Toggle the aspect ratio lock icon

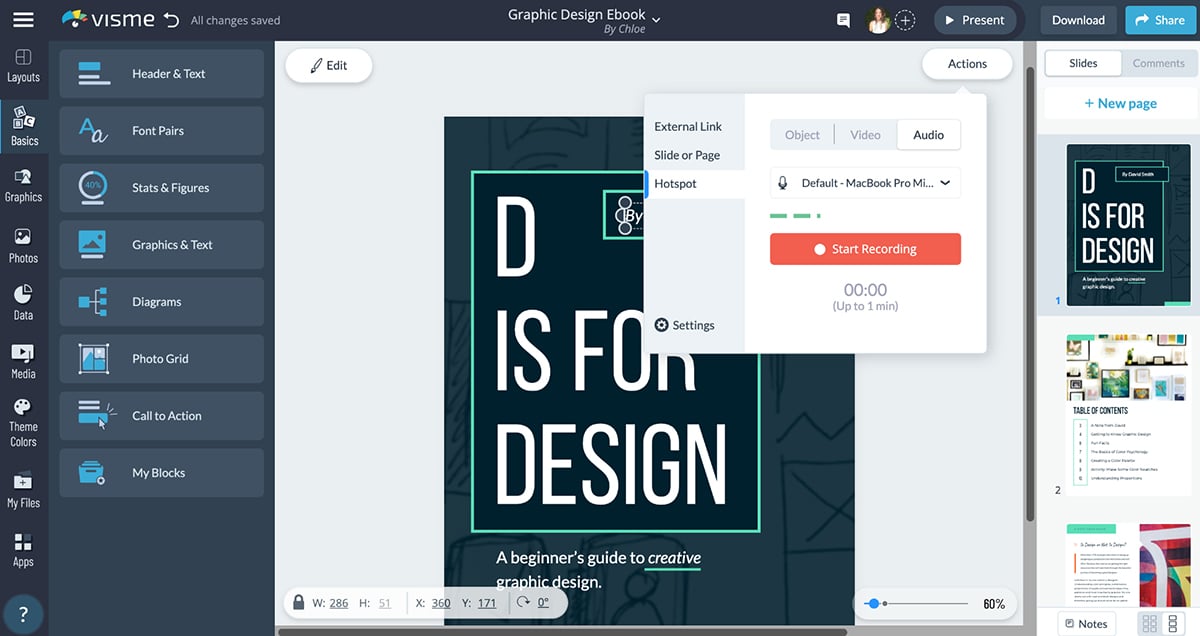(x=298, y=603)
